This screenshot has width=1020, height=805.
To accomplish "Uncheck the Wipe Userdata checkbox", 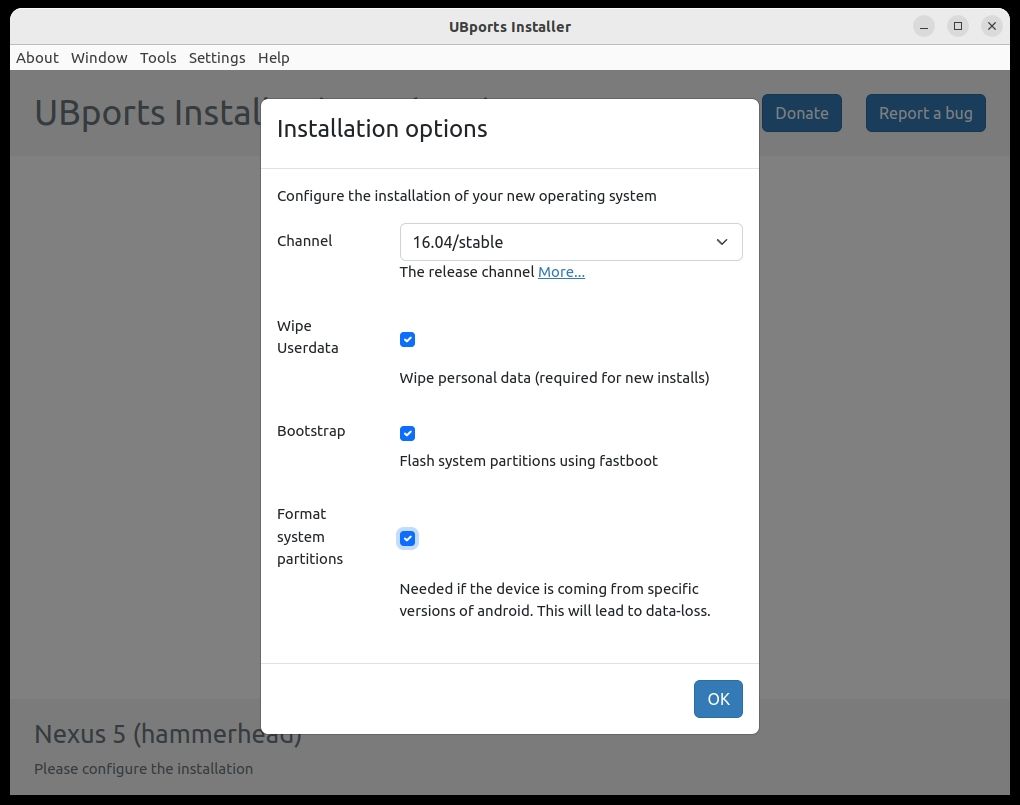I will coord(407,340).
